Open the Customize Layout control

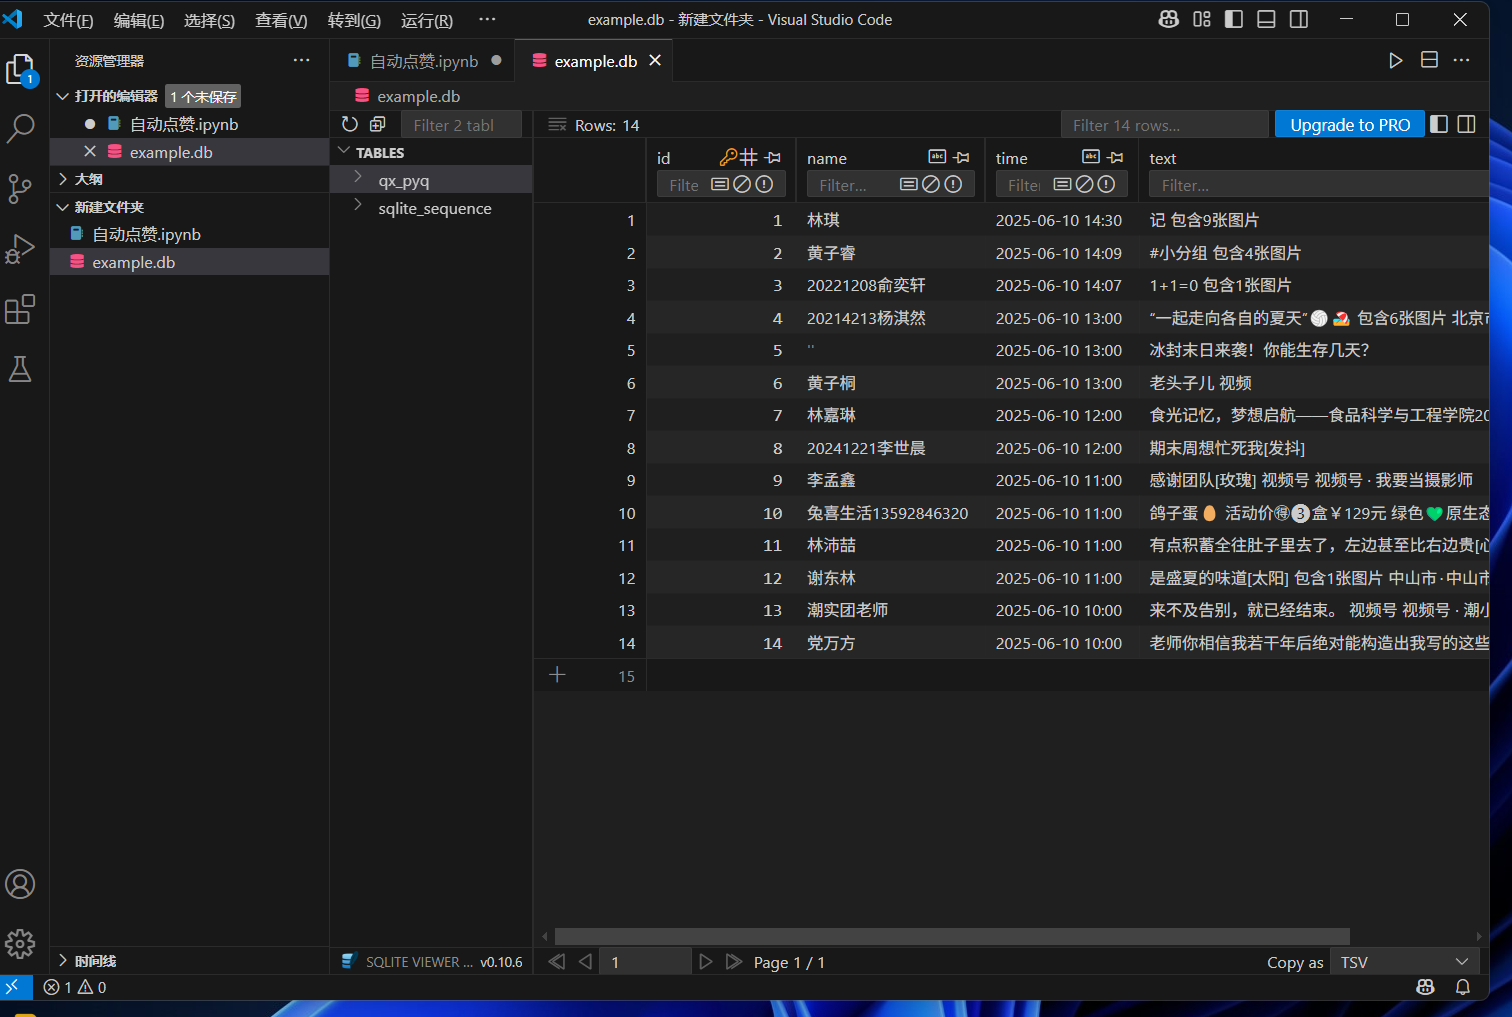coord(1202,19)
